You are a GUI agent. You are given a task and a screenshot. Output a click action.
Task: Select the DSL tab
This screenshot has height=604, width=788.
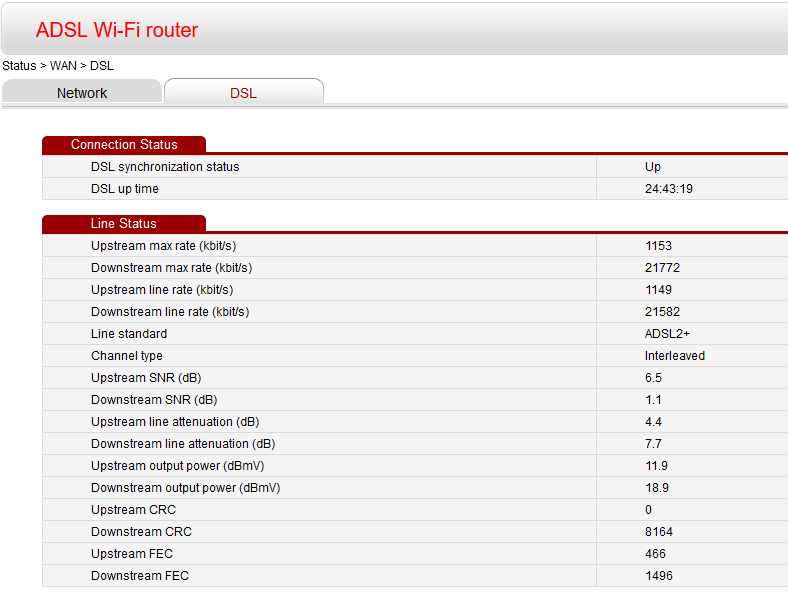click(243, 93)
